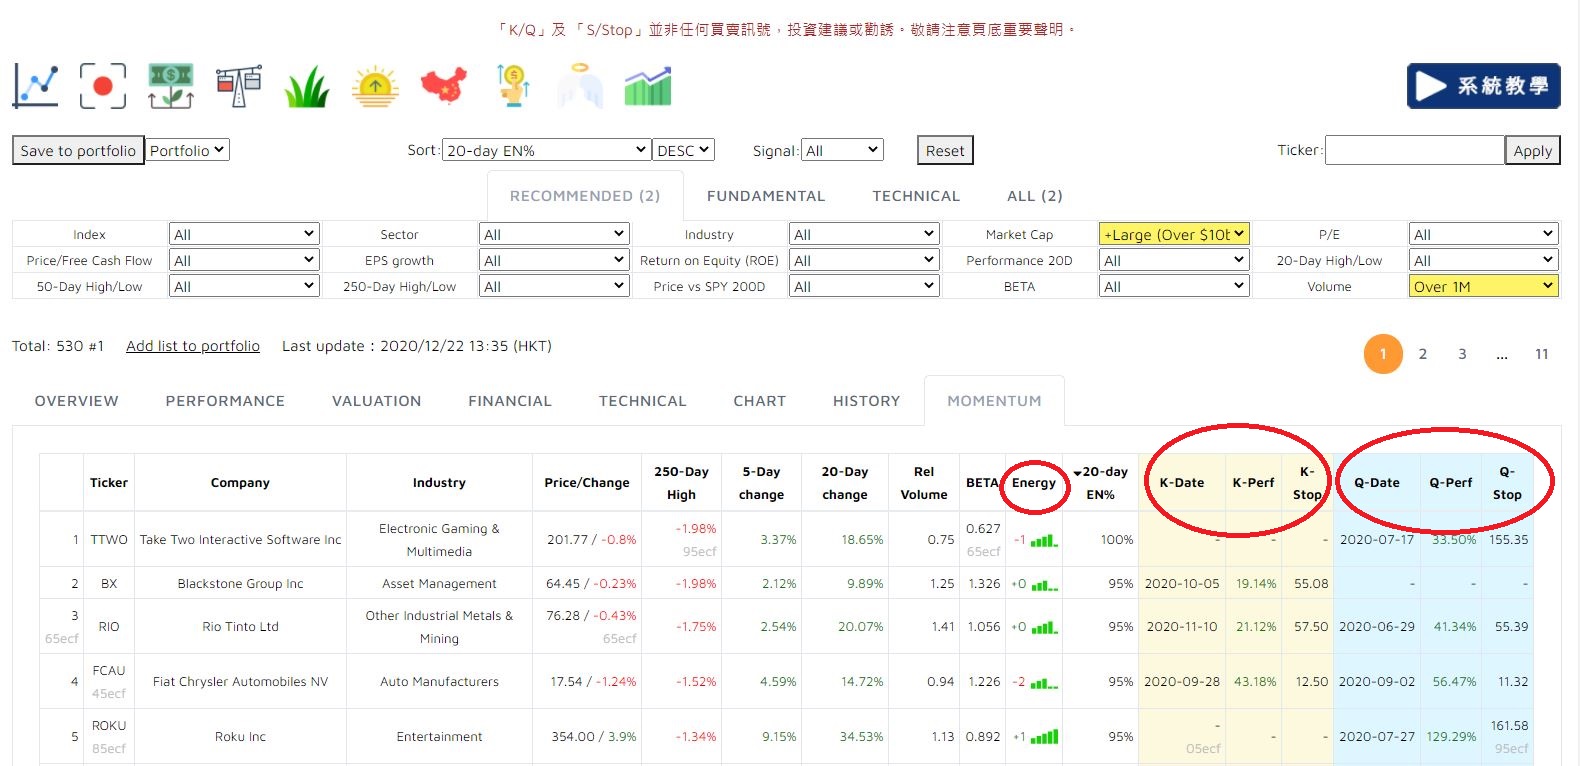Switch to the HISTORY view tab
The height and width of the screenshot is (766, 1580).
coord(867,401)
